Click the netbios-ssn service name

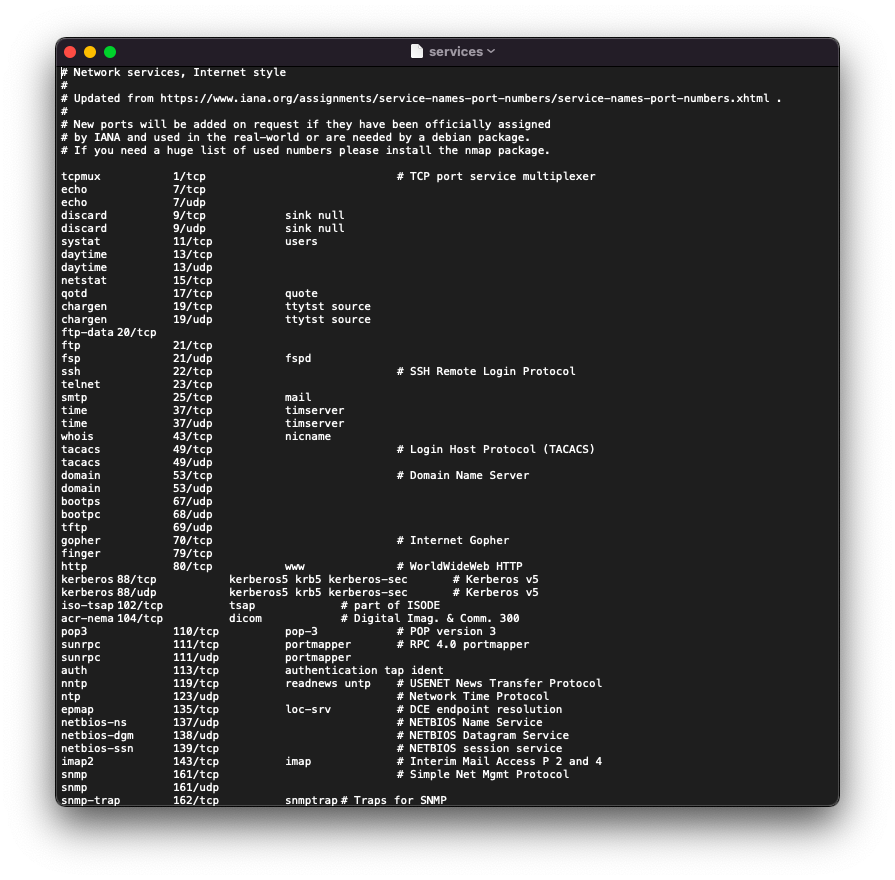[x=97, y=749]
